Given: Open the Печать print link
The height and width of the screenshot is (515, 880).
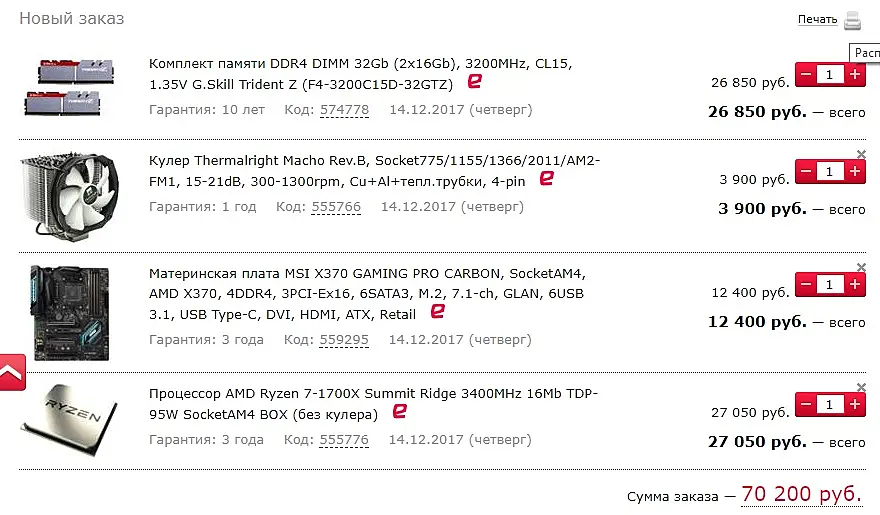Looking at the screenshot, I should [x=818, y=19].
